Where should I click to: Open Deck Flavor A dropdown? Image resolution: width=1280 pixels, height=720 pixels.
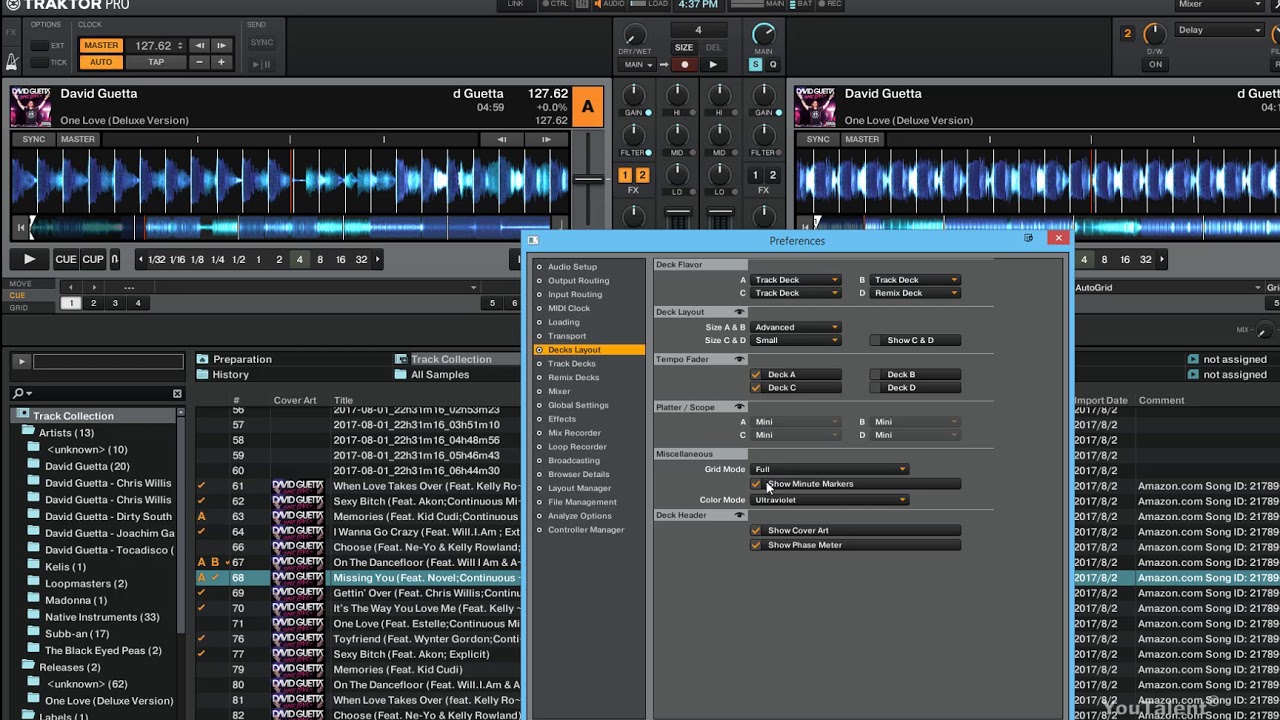795,280
